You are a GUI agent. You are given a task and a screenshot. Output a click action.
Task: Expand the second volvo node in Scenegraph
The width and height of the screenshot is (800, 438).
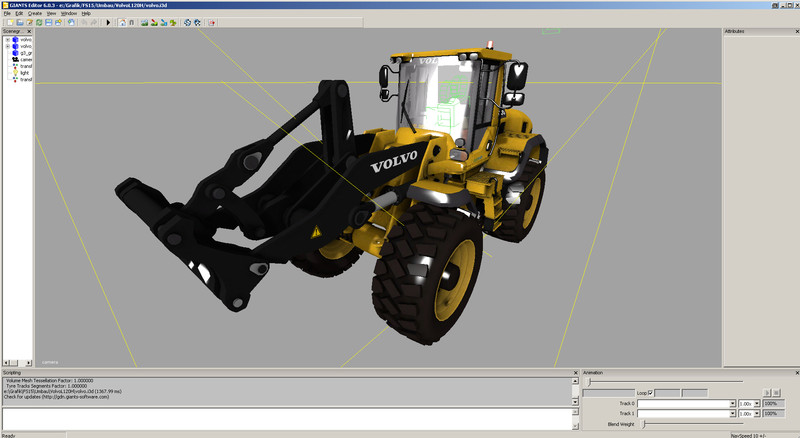coord(8,46)
